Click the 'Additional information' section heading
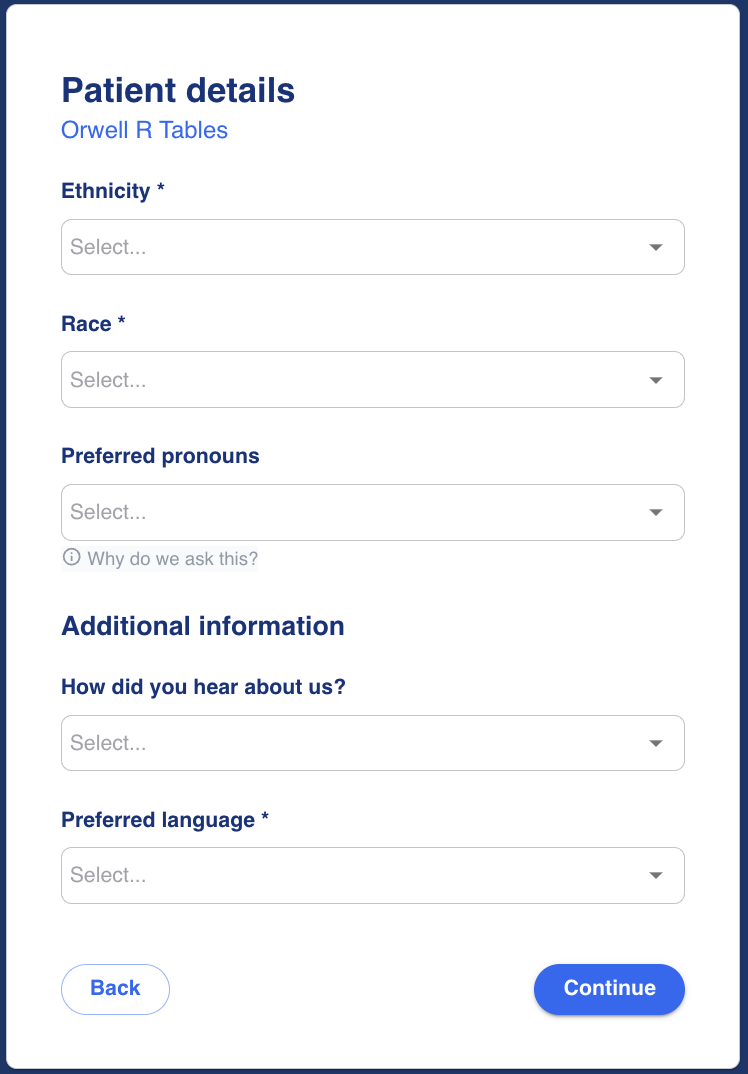The image size is (748, 1074). tap(203, 626)
